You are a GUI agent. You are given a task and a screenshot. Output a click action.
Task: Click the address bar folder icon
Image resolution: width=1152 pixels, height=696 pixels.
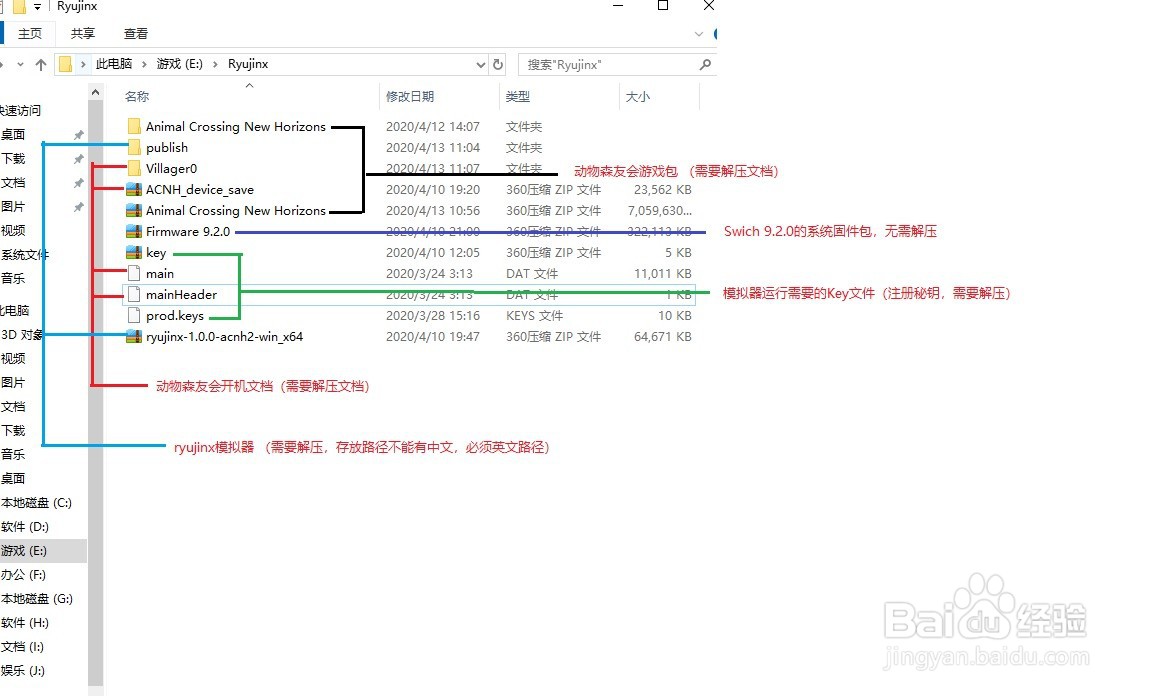(65, 64)
